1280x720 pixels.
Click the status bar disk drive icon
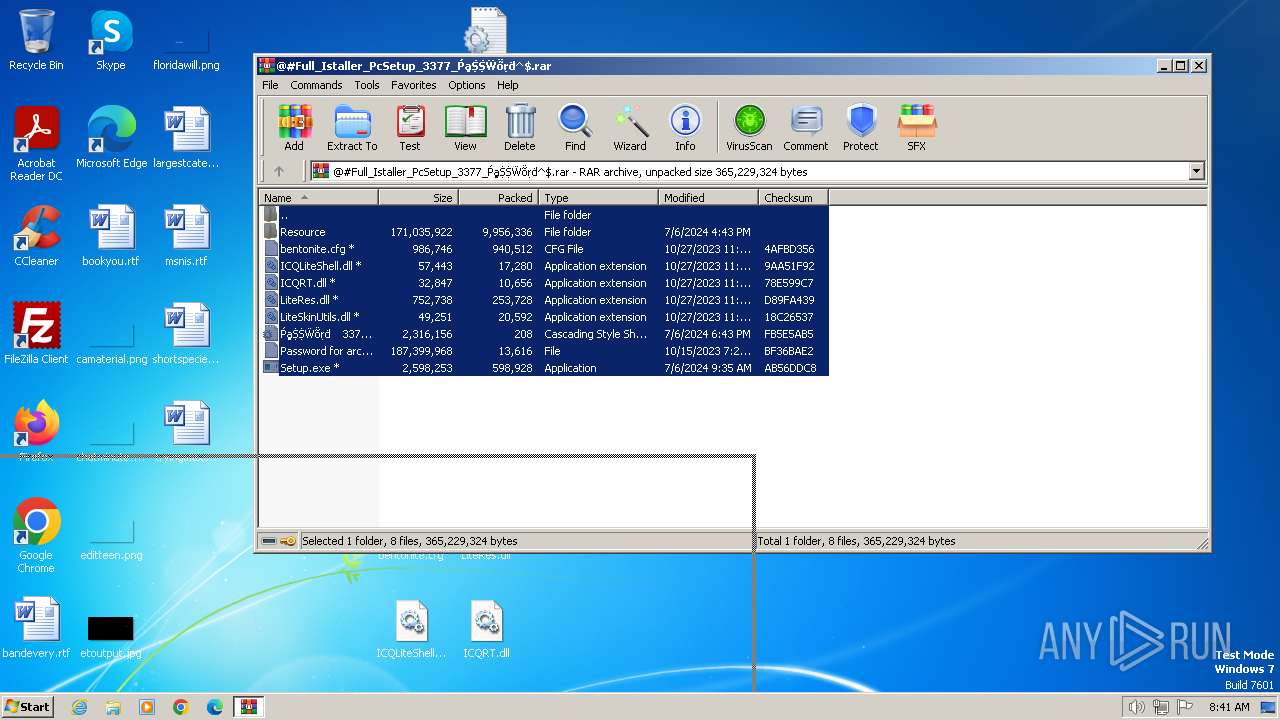pos(269,541)
